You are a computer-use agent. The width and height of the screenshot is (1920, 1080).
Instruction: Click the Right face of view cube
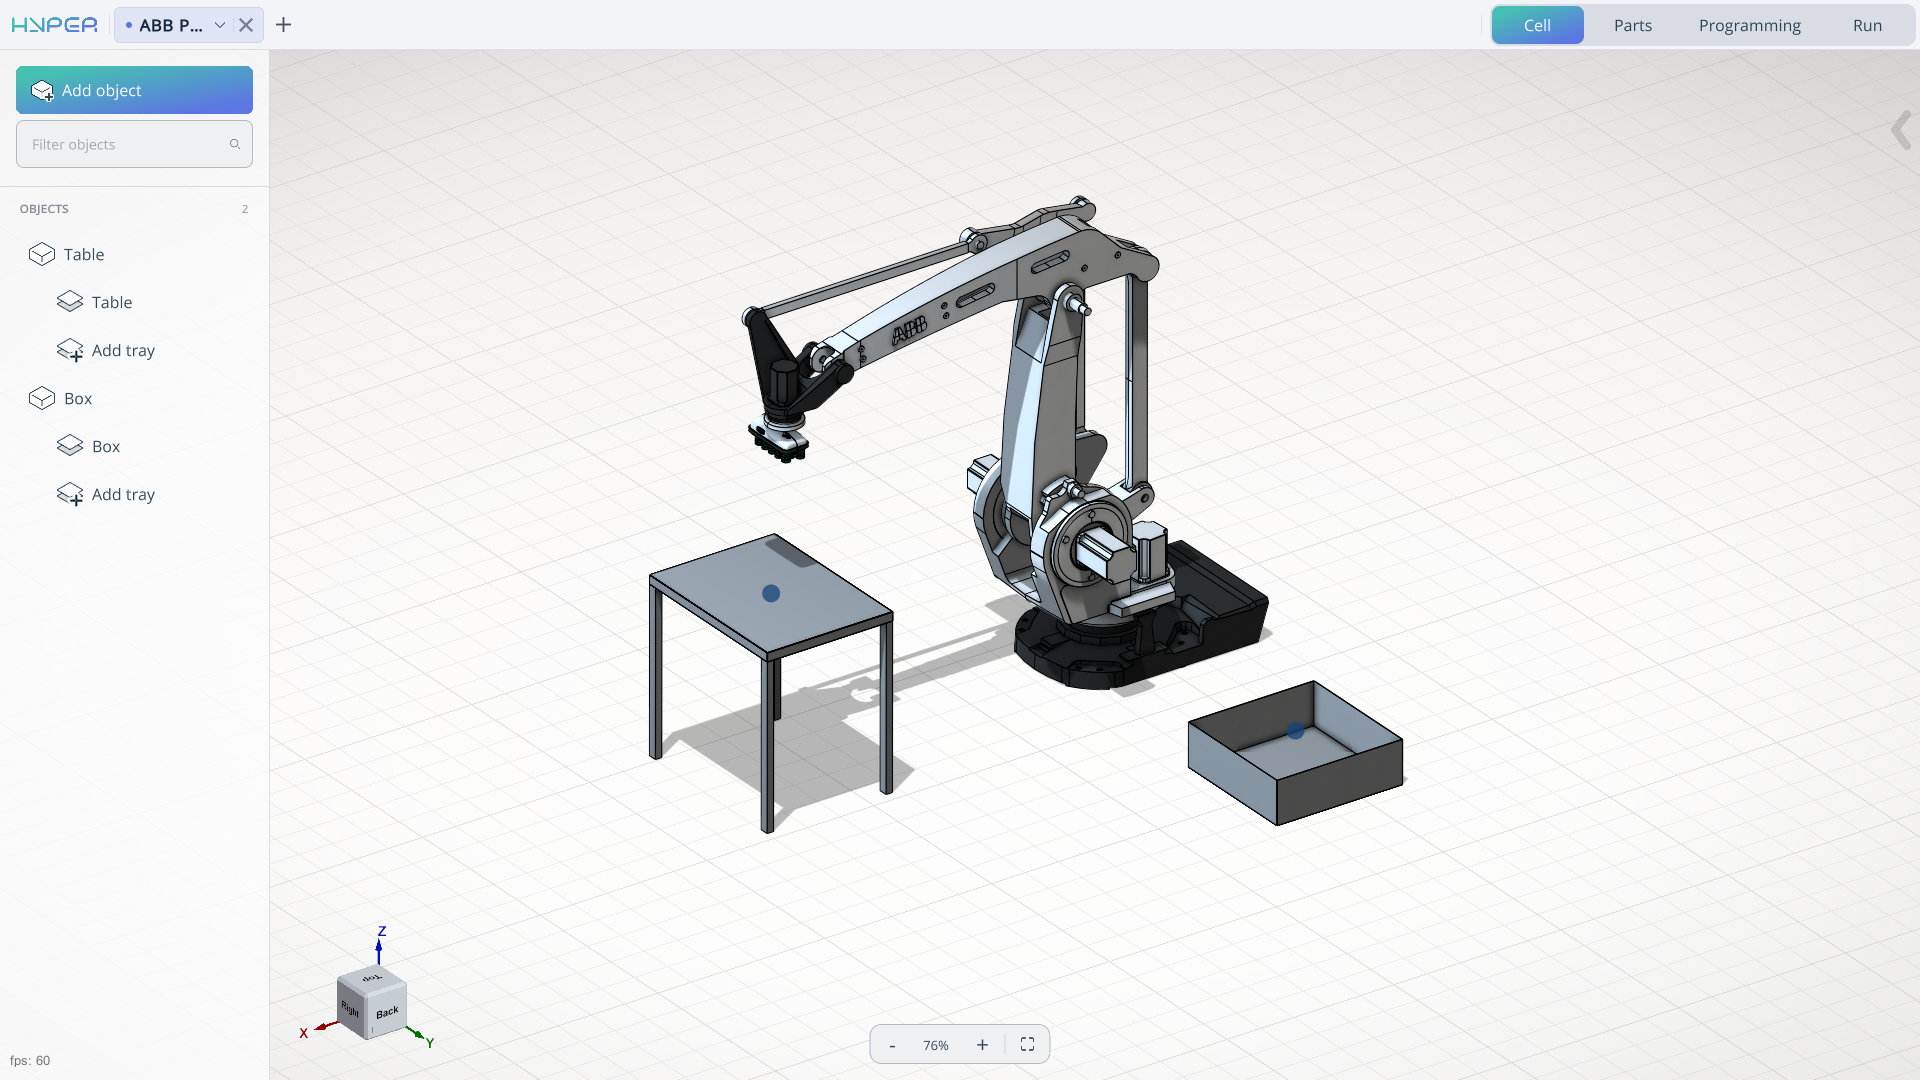[x=351, y=1008]
